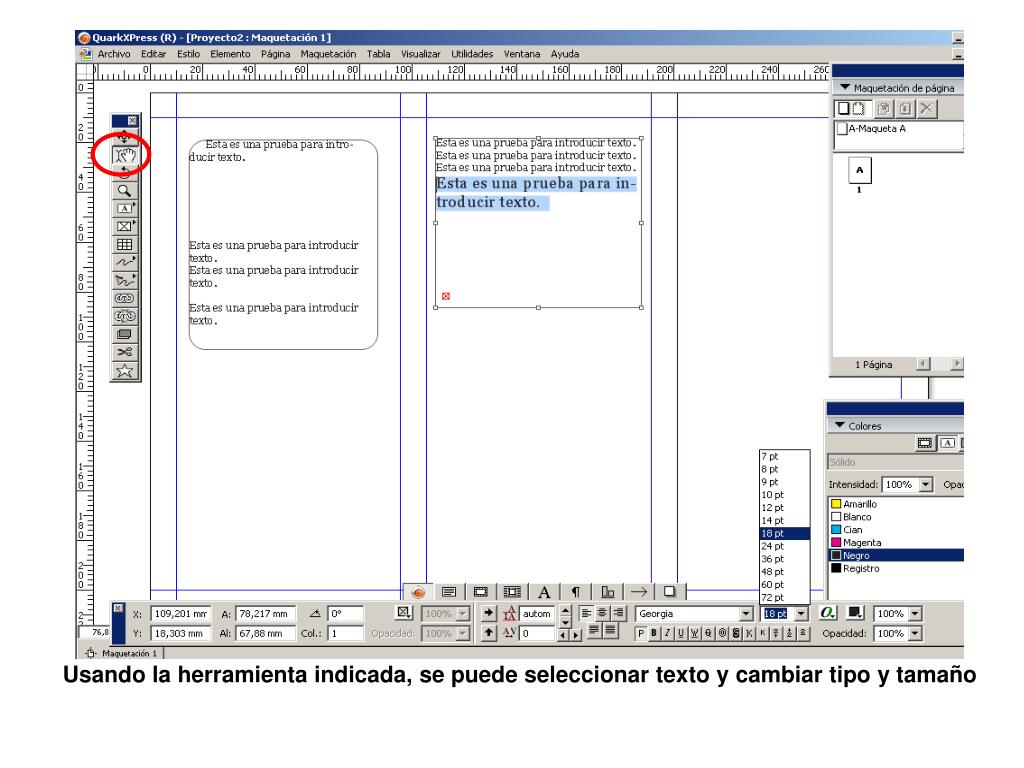Select the Composition zones tool
The image size is (1024, 768).
click(124, 334)
